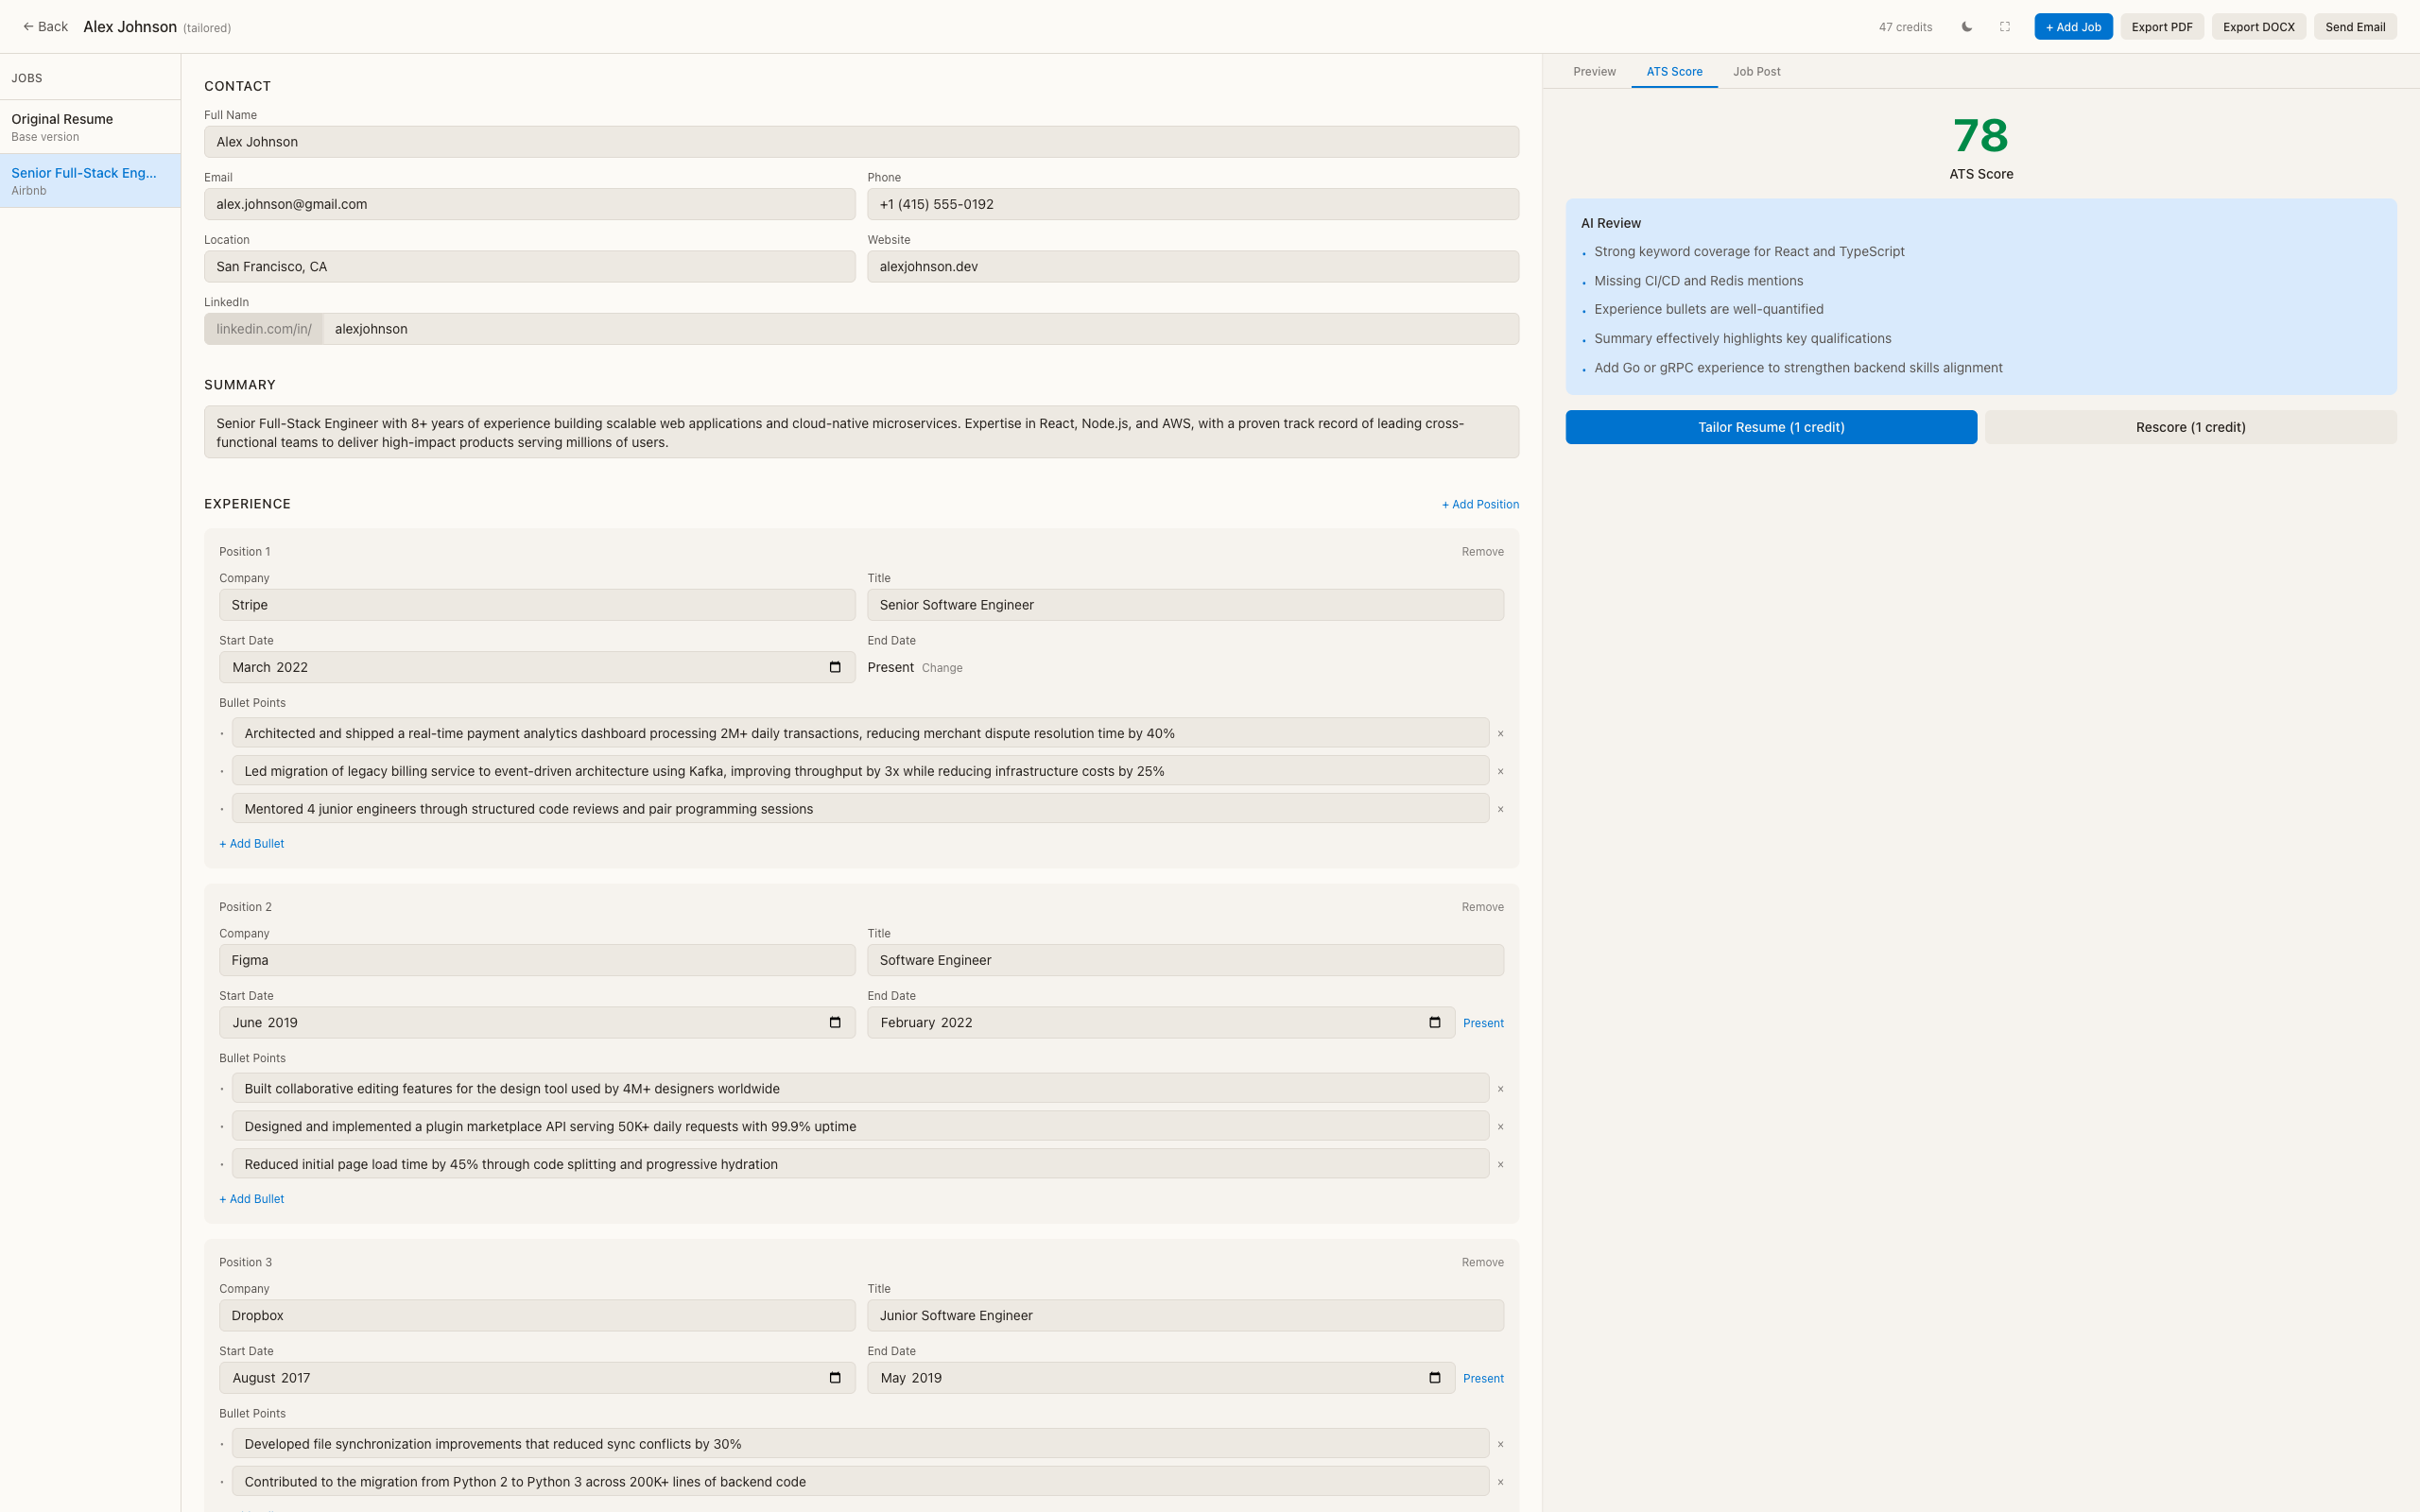Viewport: 2420px width, 1512px height.
Task: Open calendar picker for Figma start date
Action: [x=835, y=1022]
